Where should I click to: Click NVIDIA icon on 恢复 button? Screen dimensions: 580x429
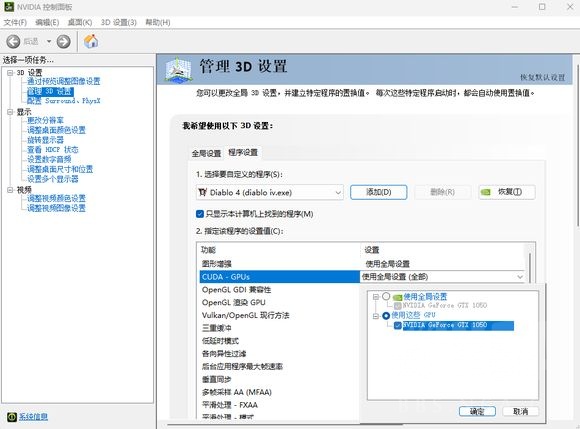(485, 192)
